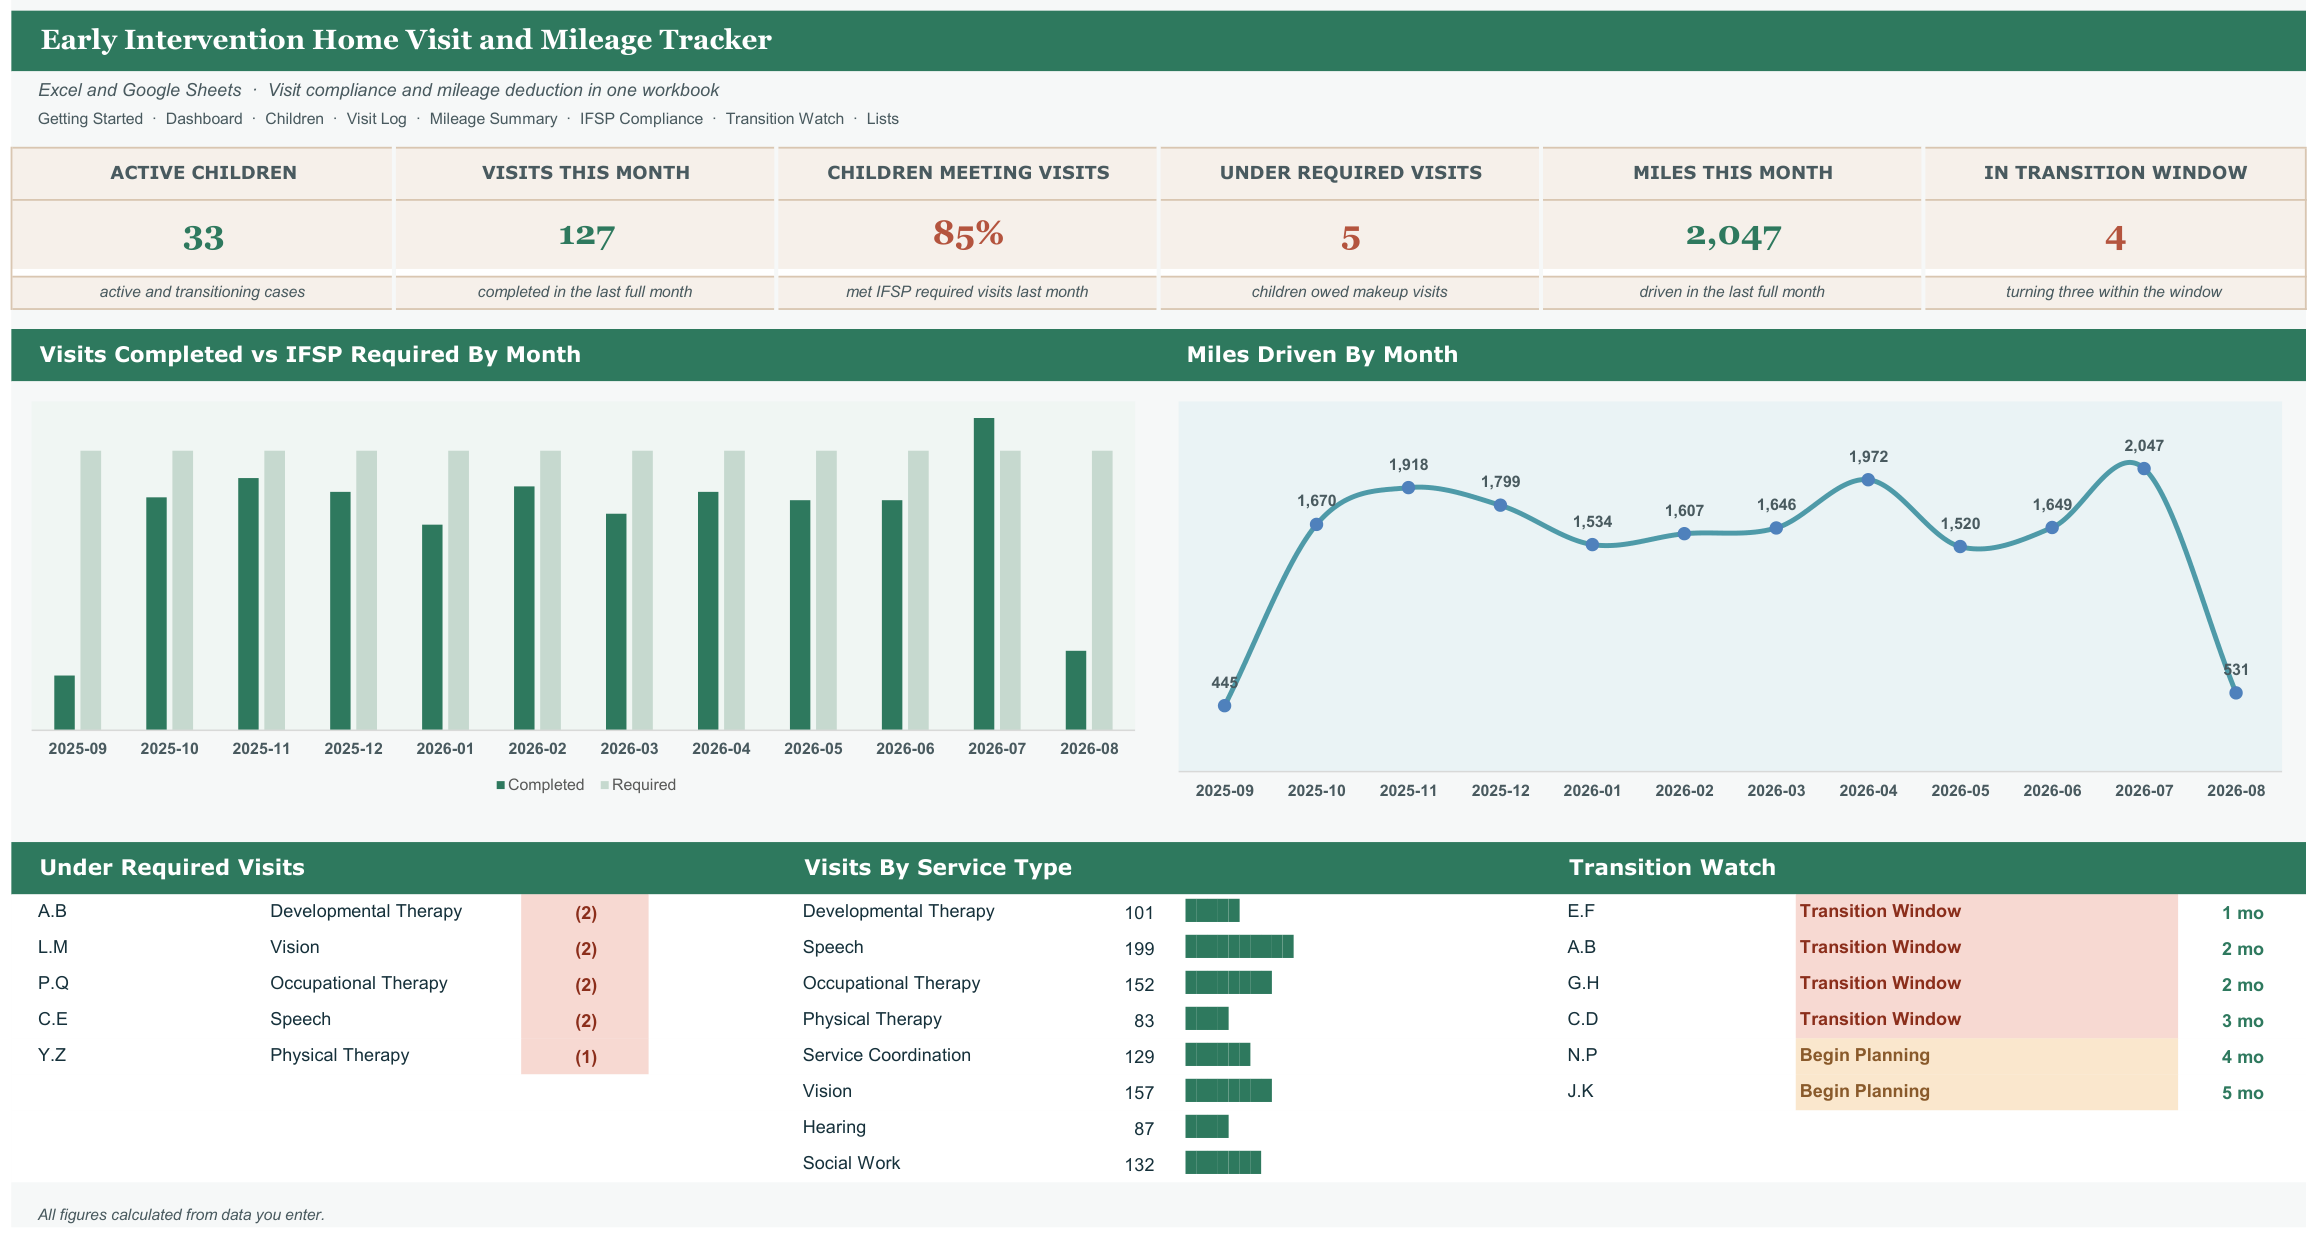Click the Transition Watch section header
The height and width of the screenshot is (1234, 2317).
pyautogui.click(x=1672, y=868)
